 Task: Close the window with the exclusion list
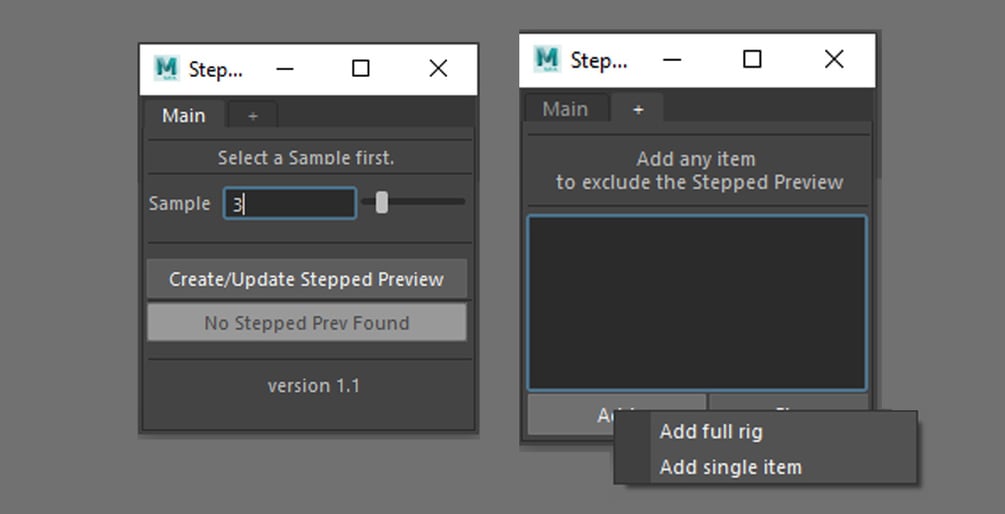tap(833, 60)
